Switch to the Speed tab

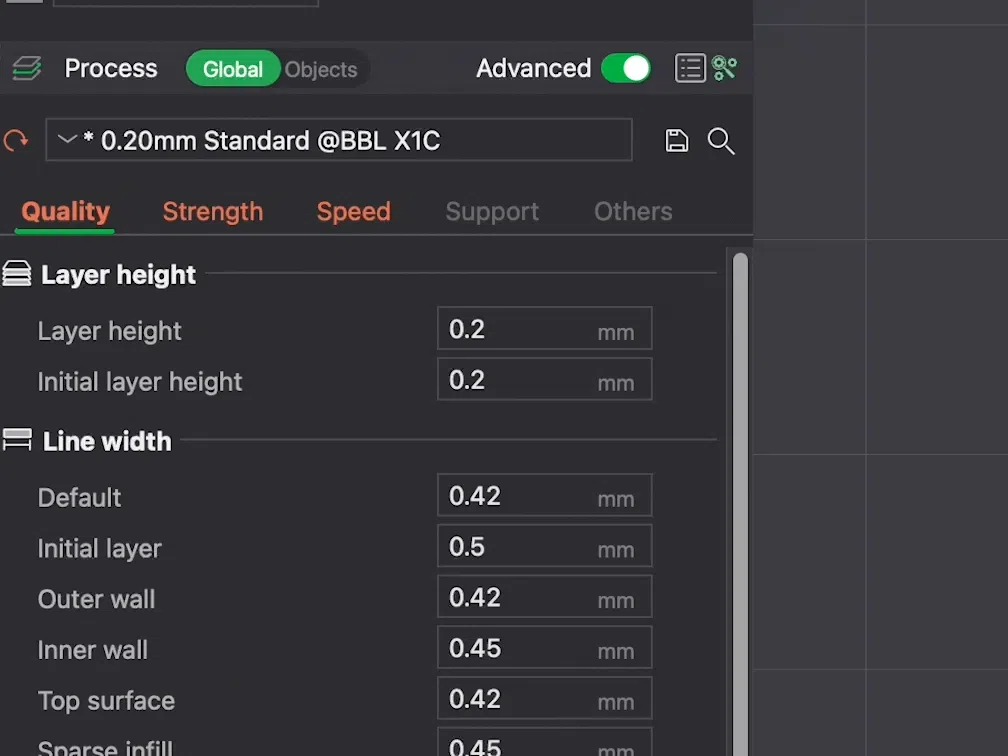(354, 212)
